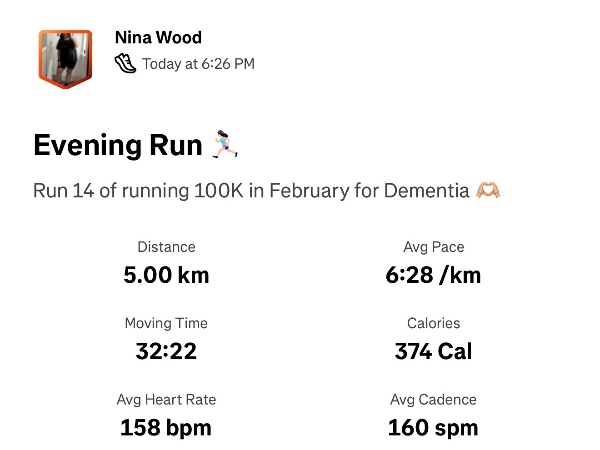Click the running shoe activity icon

click(x=125, y=63)
